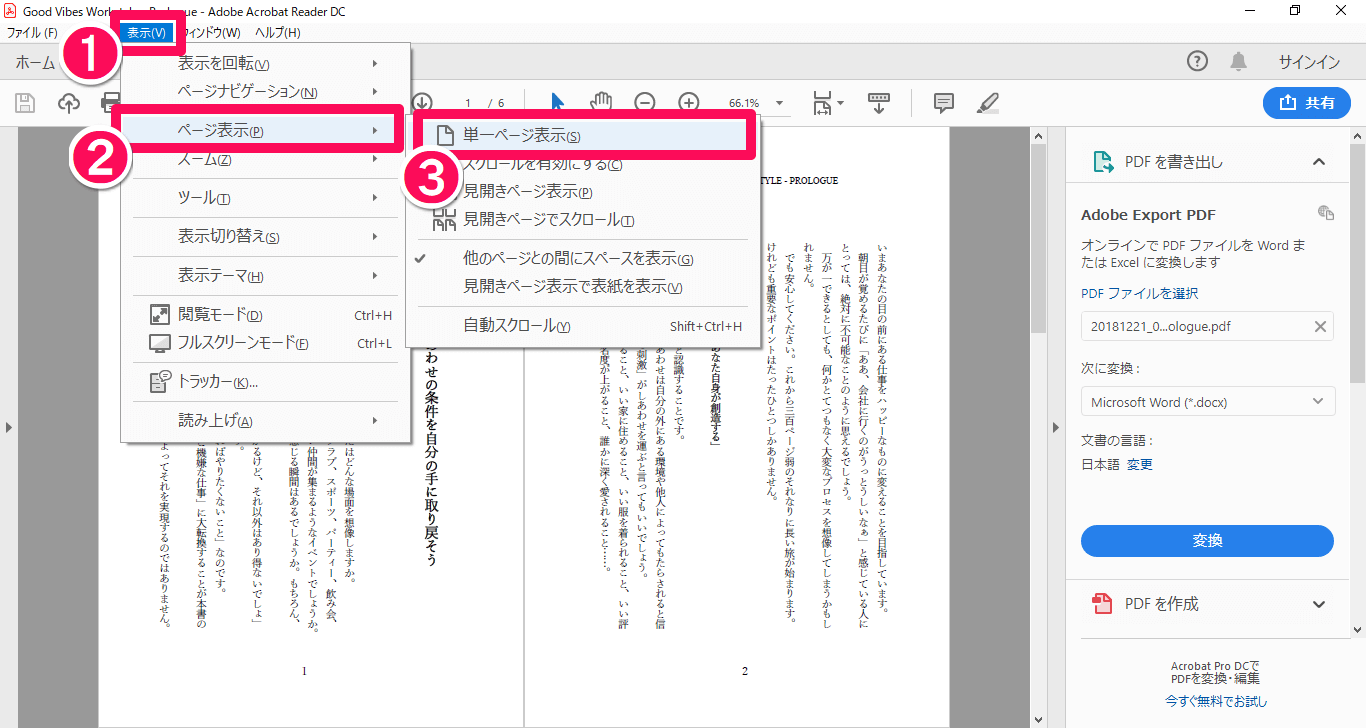The height and width of the screenshot is (728, 1366).
Task: Click 変更 language change link
Action: coord(1140,464)
